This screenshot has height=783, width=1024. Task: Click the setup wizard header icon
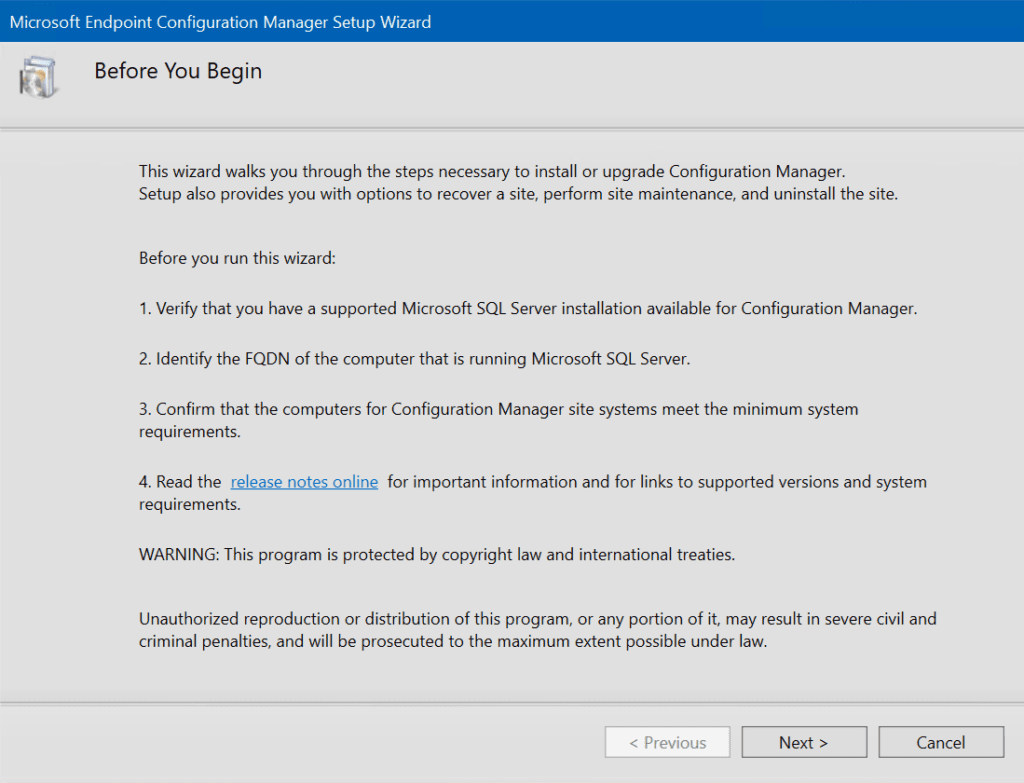tap(38, 78)
